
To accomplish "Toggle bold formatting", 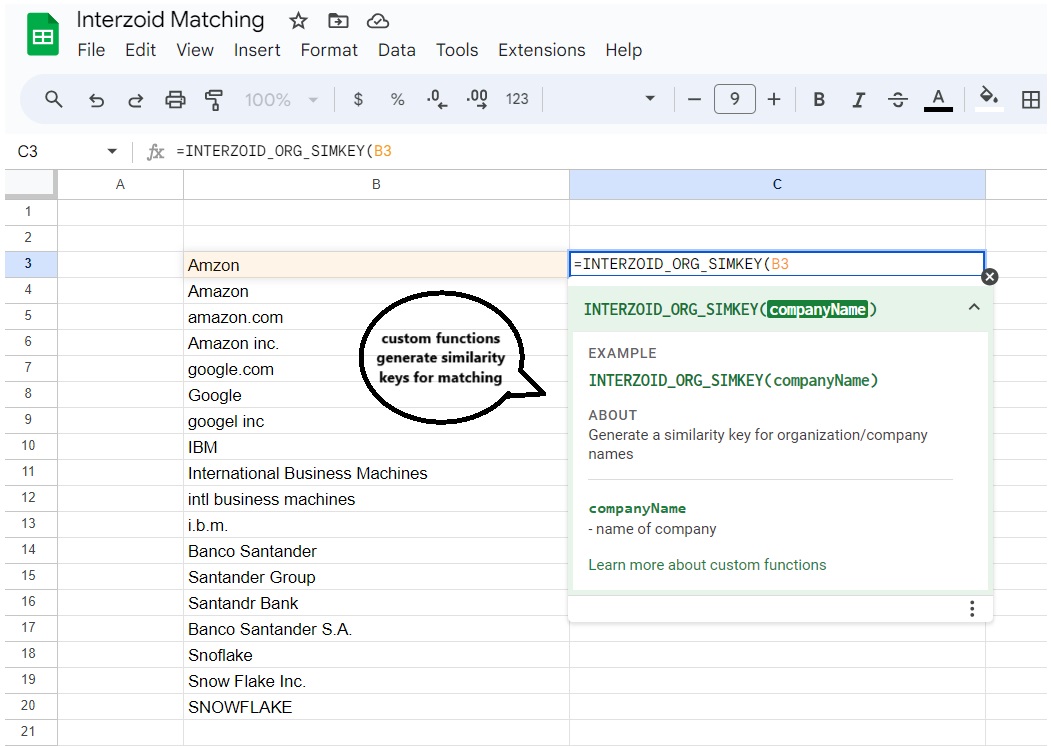I will 818,100.
